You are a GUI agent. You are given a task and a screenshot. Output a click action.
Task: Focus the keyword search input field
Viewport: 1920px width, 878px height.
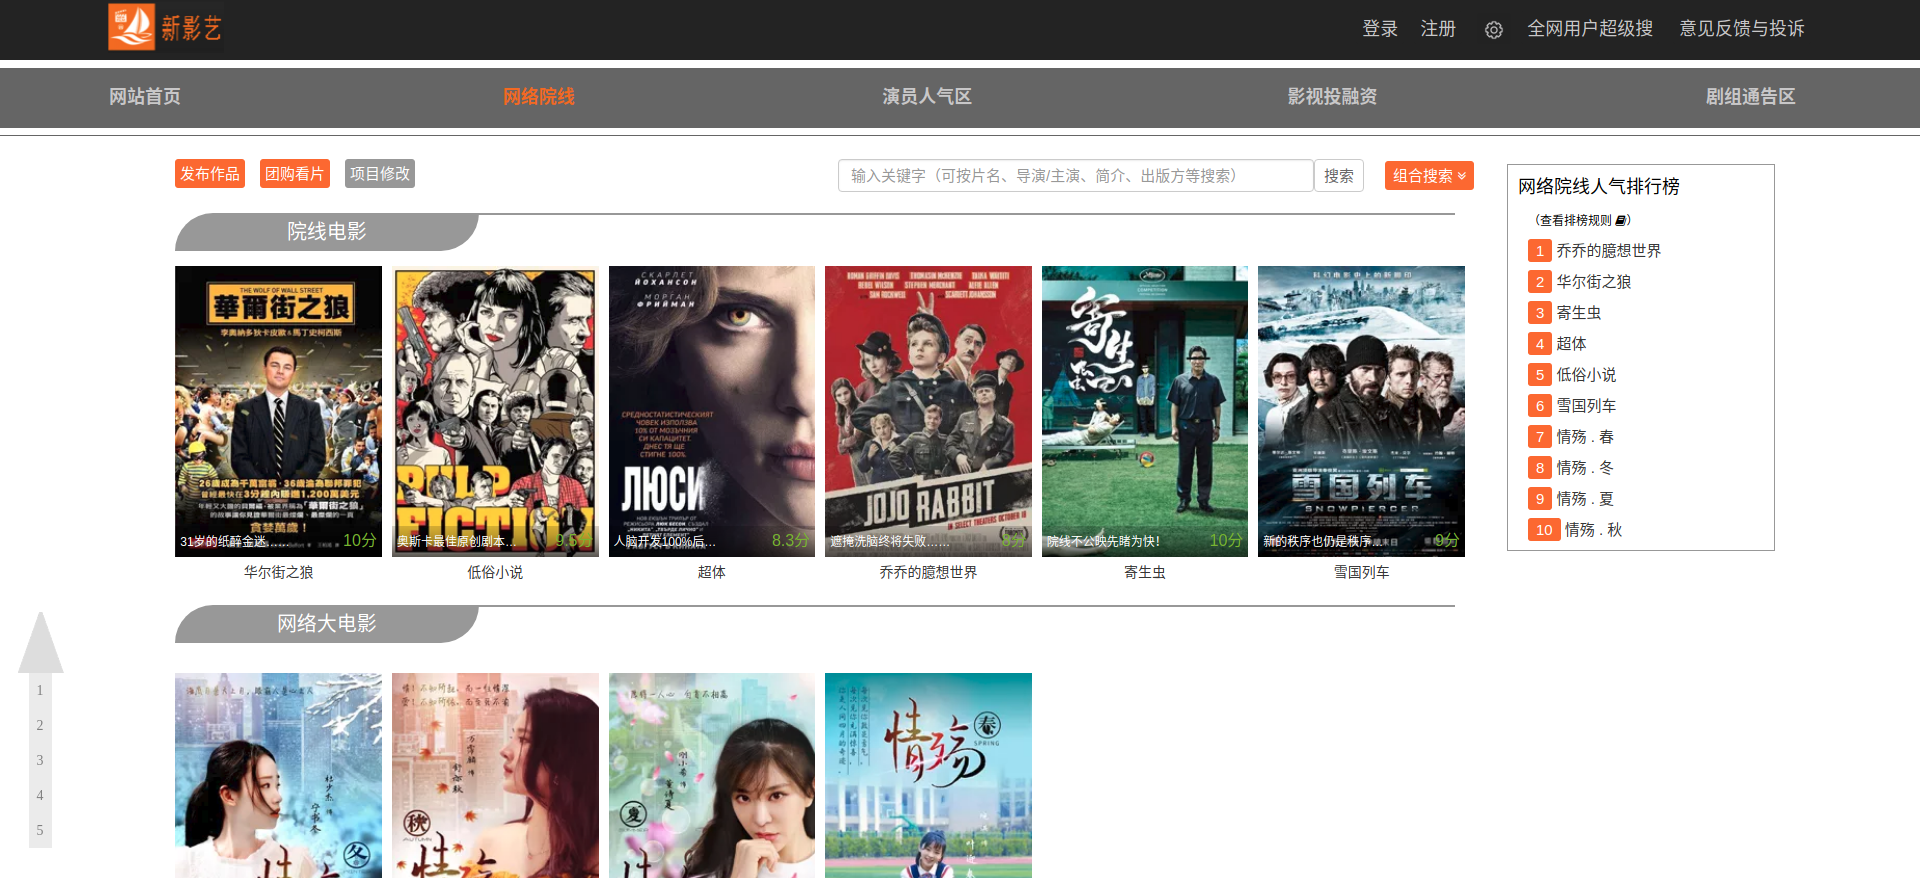(1074, 176)
